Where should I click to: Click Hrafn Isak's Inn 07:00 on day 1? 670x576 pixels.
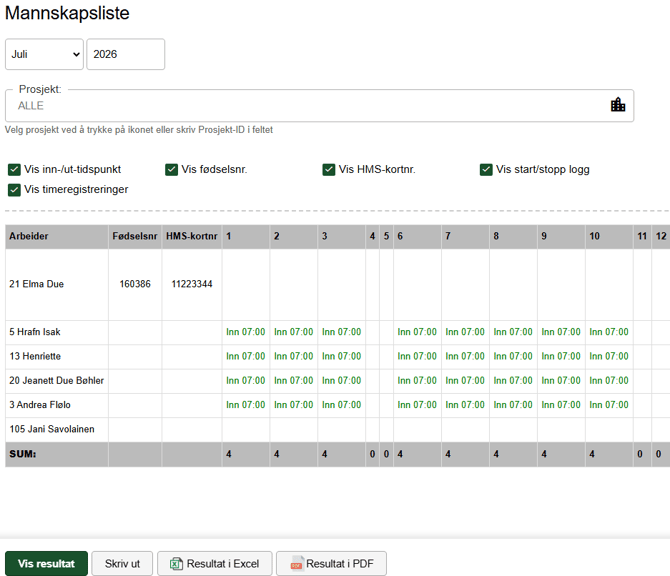pyautogui.click(x=246, y=332)
